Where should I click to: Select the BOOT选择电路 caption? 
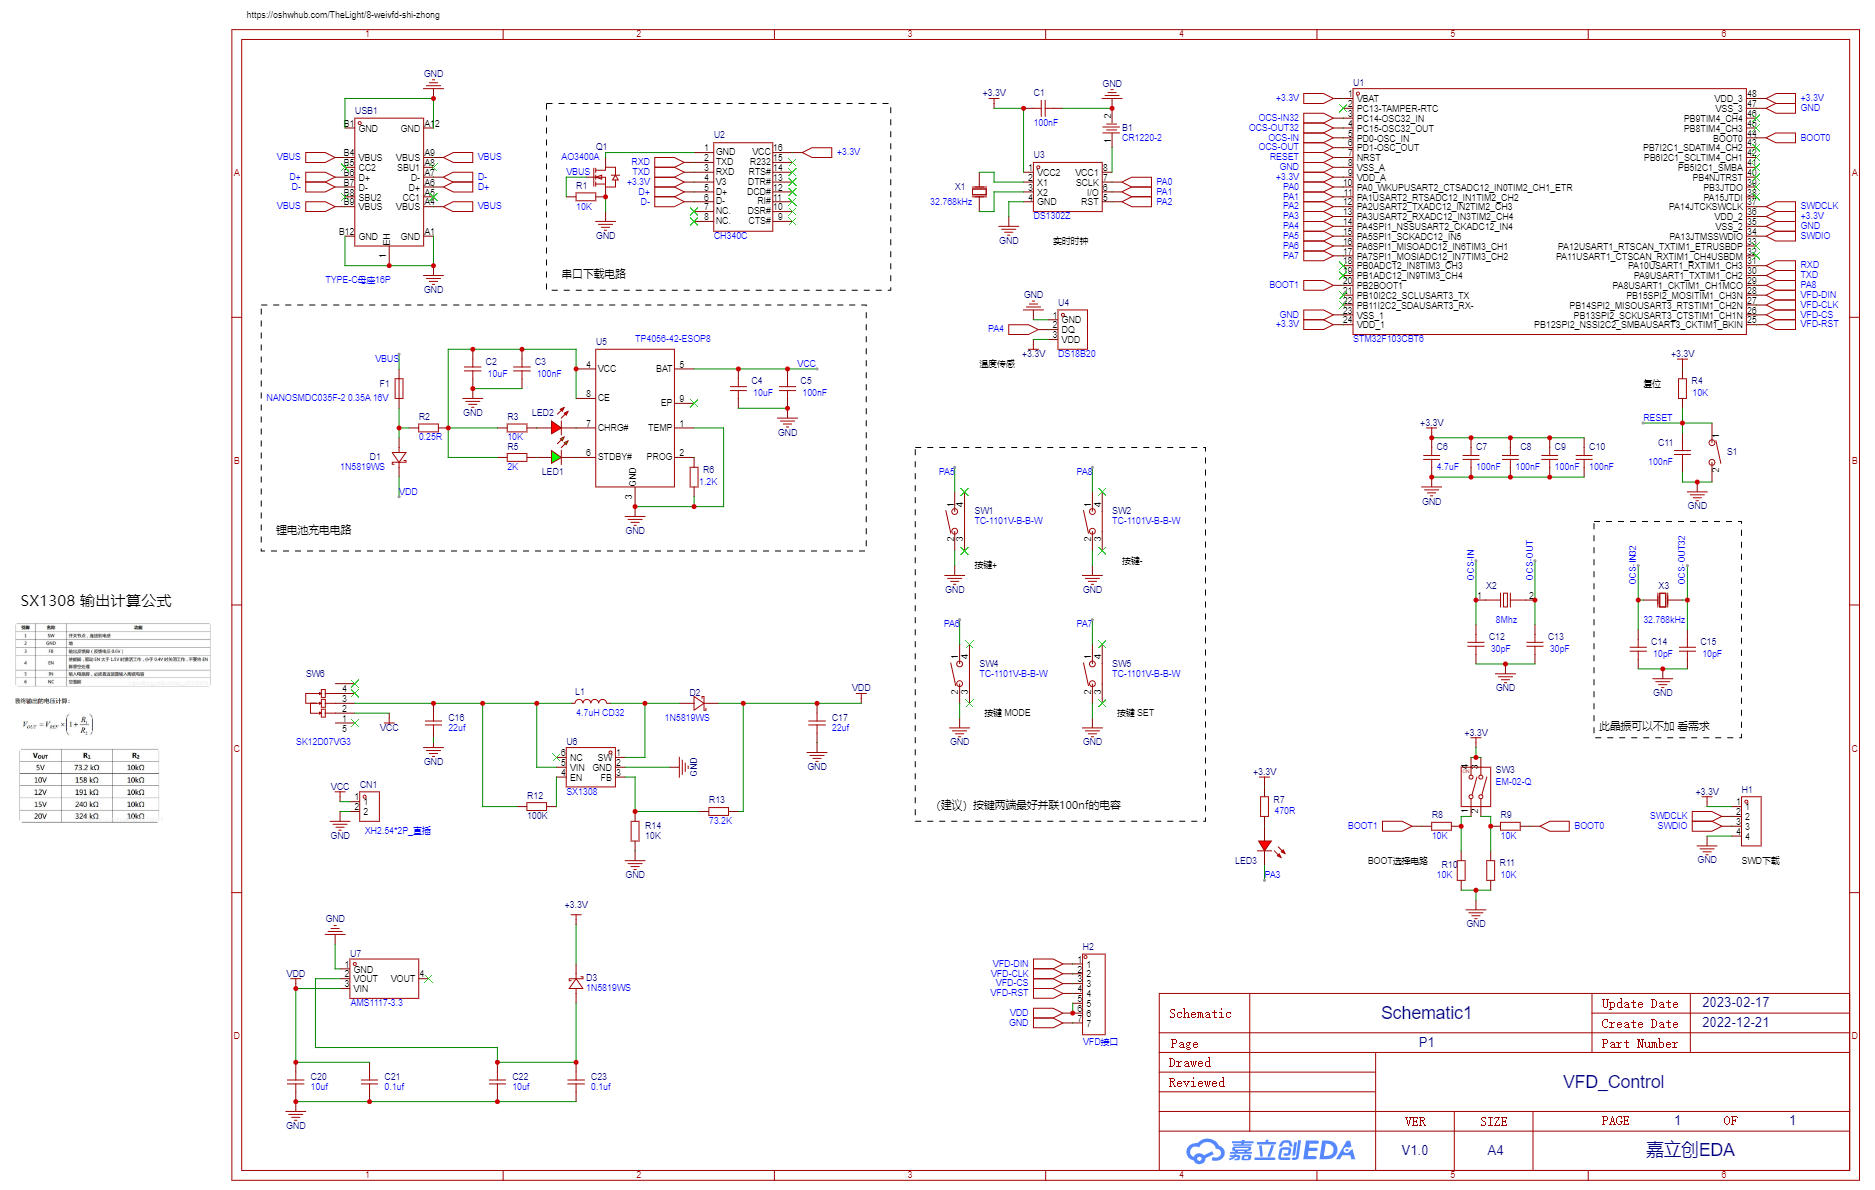coord(1397,861)
